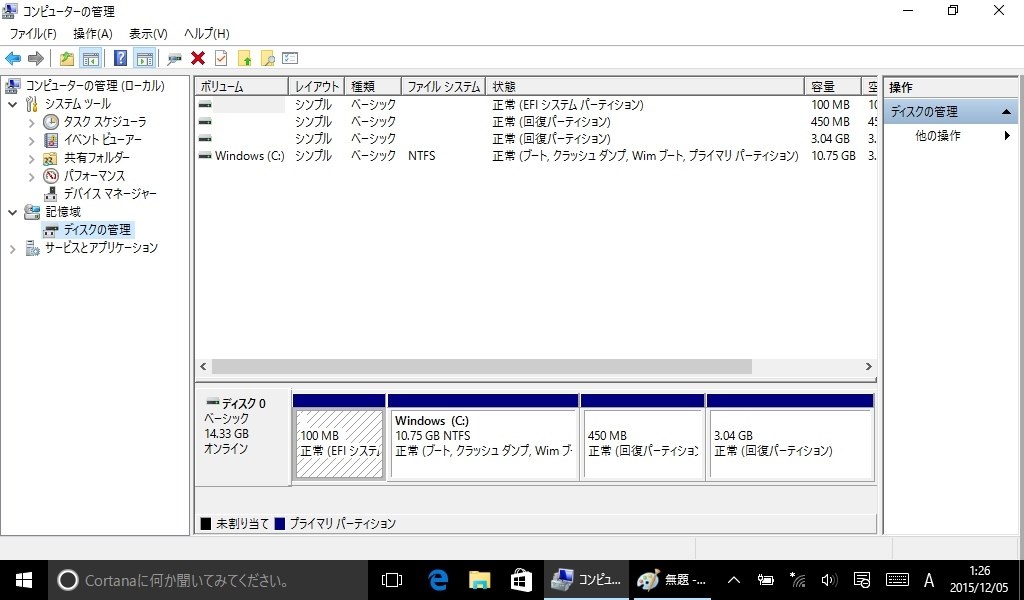
Task: Expand the パフォーマンス node
Action: 31,176
